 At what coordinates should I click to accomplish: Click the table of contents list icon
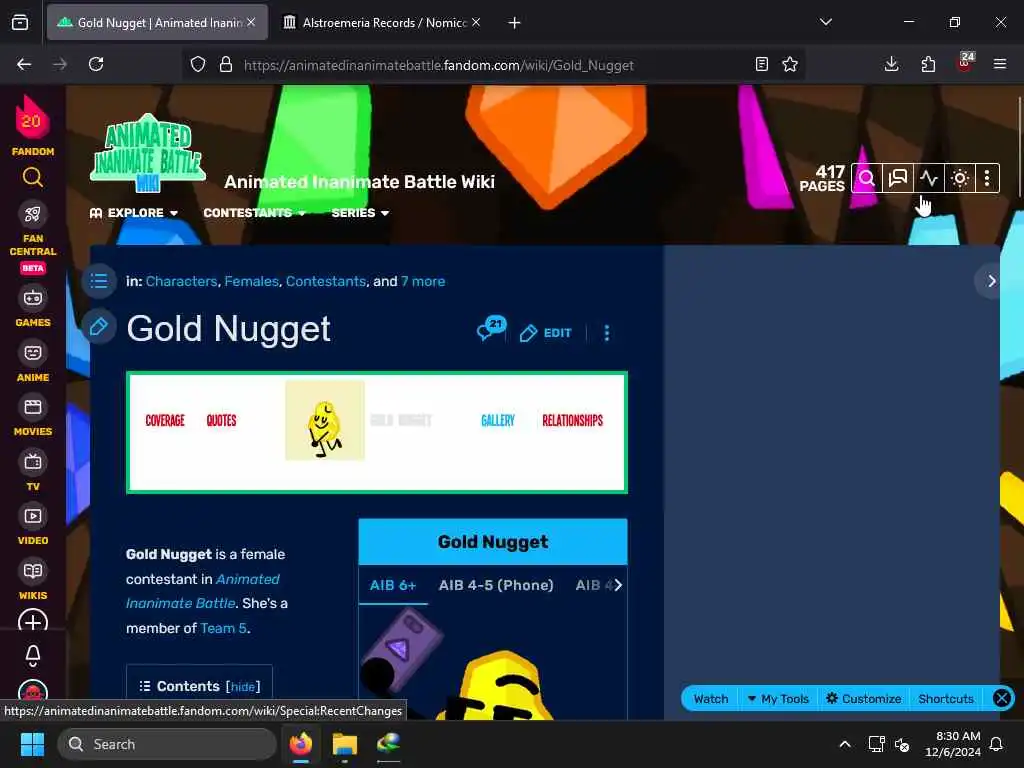click(99, 281)
